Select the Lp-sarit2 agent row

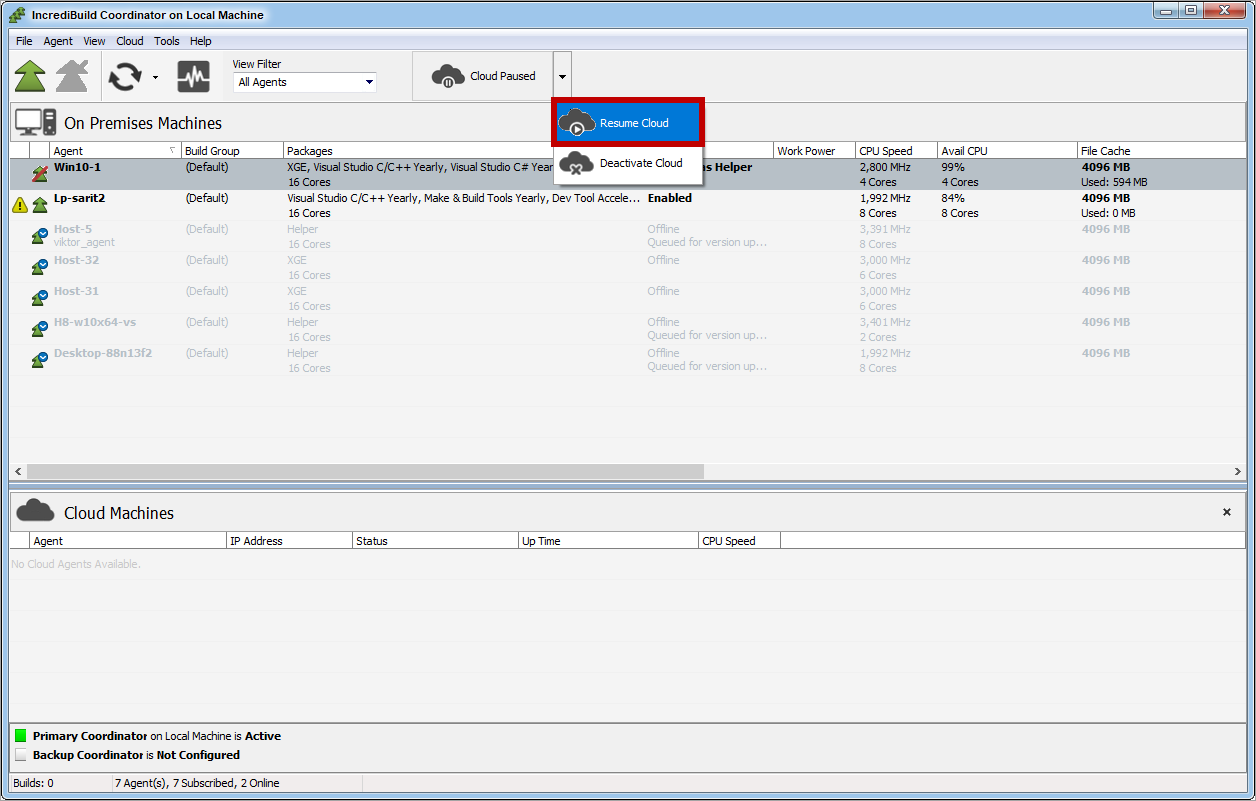(x=627, y=205)
